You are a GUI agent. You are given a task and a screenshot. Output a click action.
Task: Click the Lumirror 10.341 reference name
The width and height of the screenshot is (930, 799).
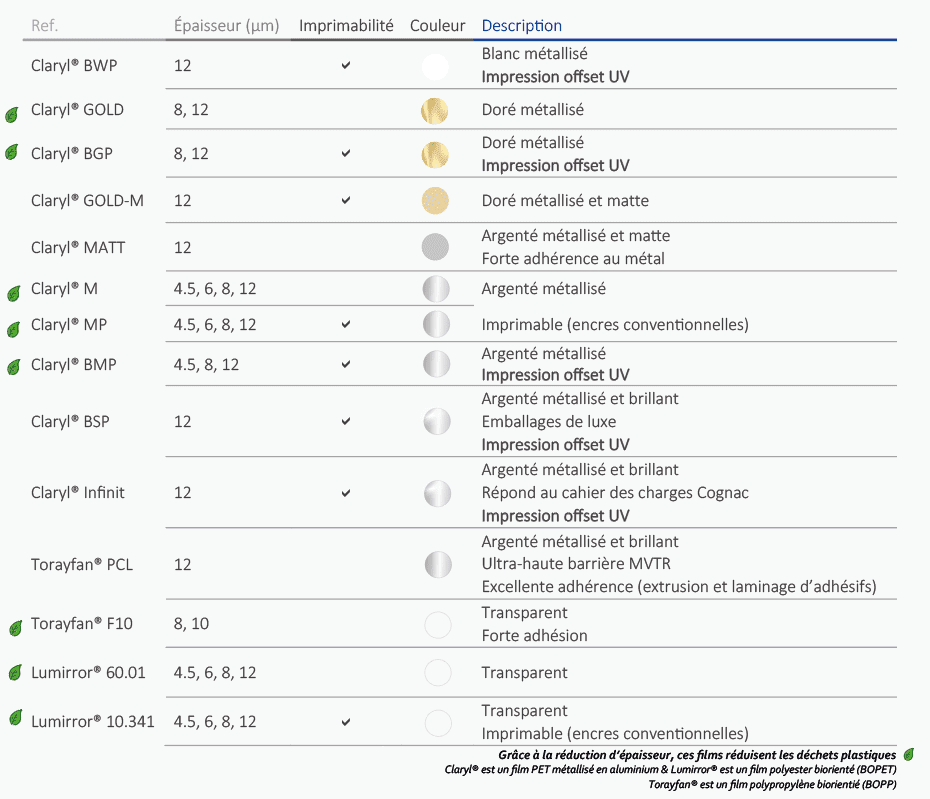pyautogui.click(x=93, y=721)
